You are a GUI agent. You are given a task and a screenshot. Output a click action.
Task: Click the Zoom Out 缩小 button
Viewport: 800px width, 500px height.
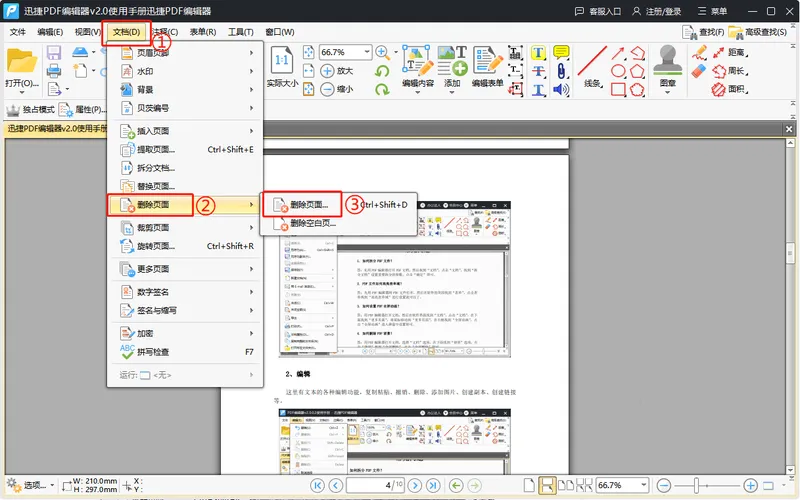(336, 89)
